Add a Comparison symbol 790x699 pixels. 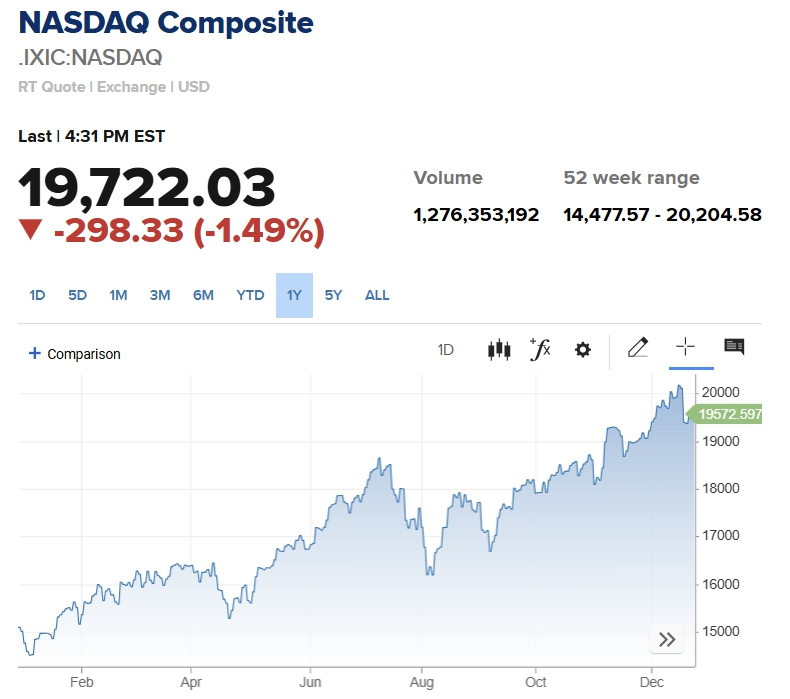tap(83, 354)
